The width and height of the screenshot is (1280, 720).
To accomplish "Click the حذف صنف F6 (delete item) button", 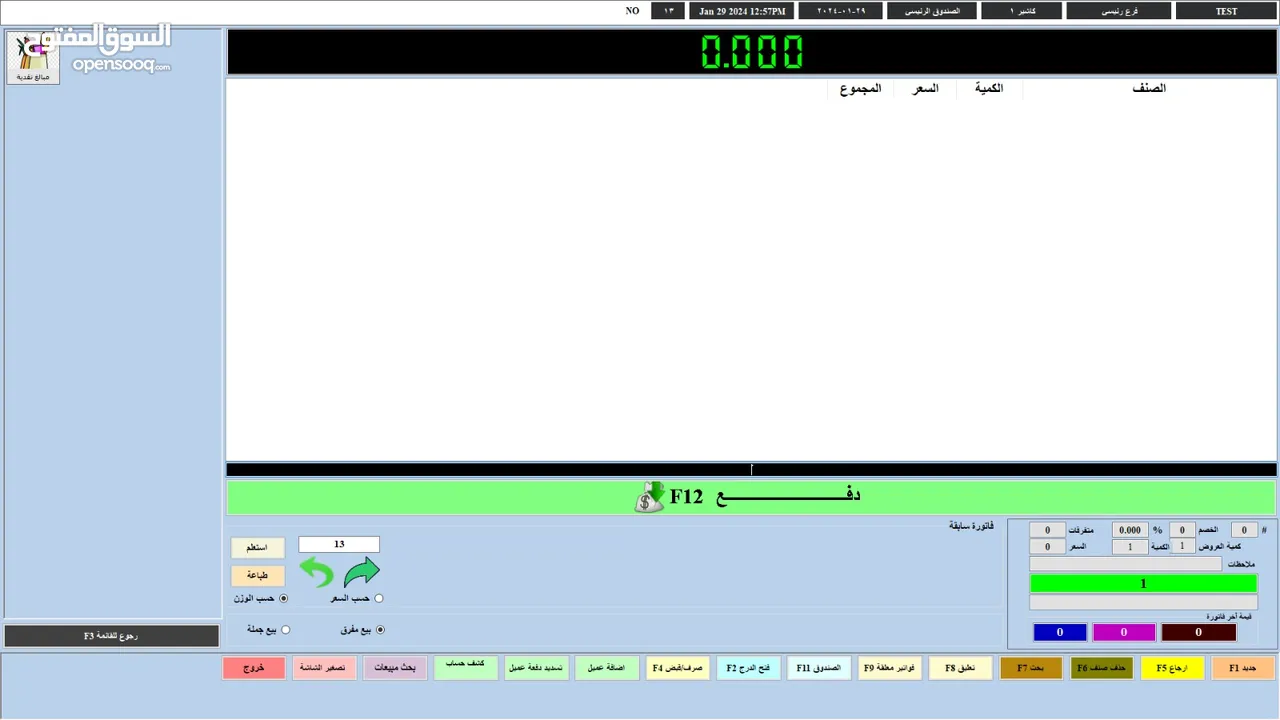I will (1102, 668).
